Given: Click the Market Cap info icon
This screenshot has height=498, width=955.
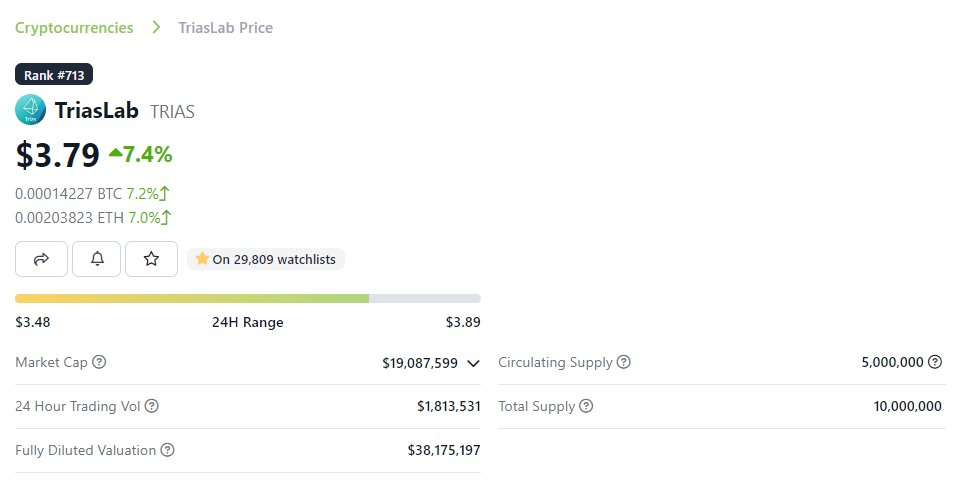Looking at the screenshot, I should pyautogui.click(x=99, y=362).
